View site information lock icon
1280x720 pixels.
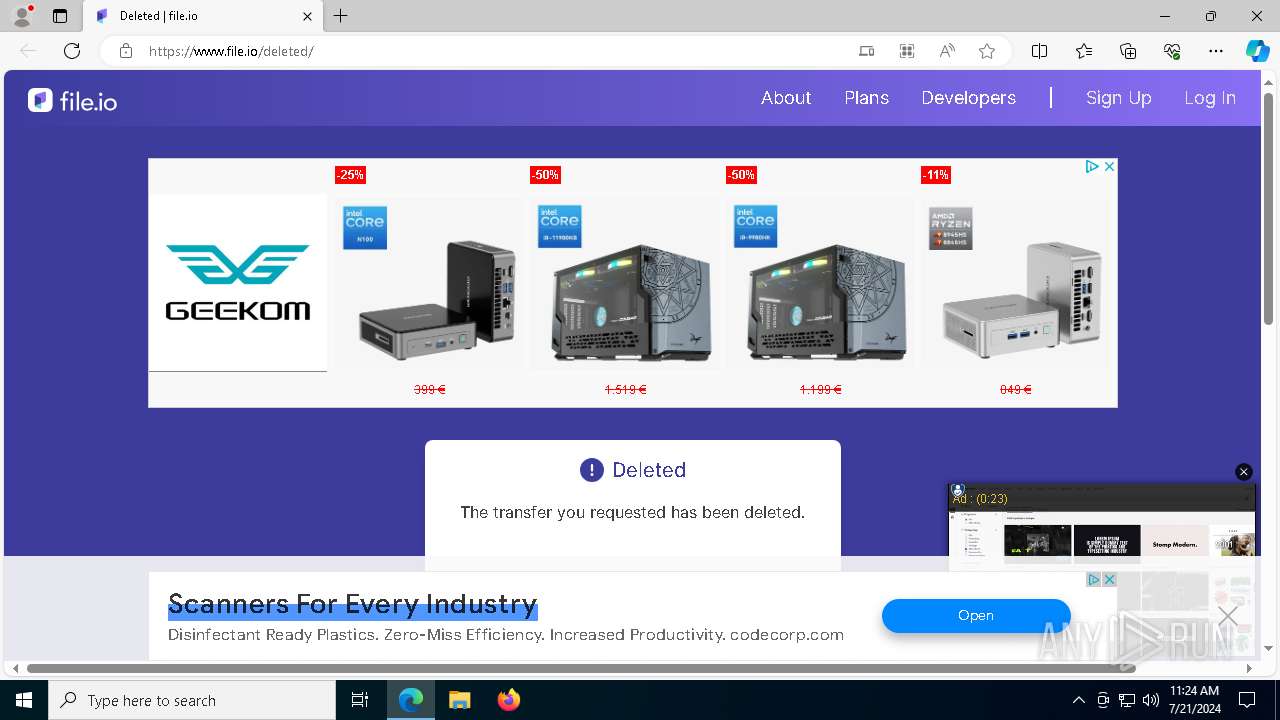pos(125,51)
